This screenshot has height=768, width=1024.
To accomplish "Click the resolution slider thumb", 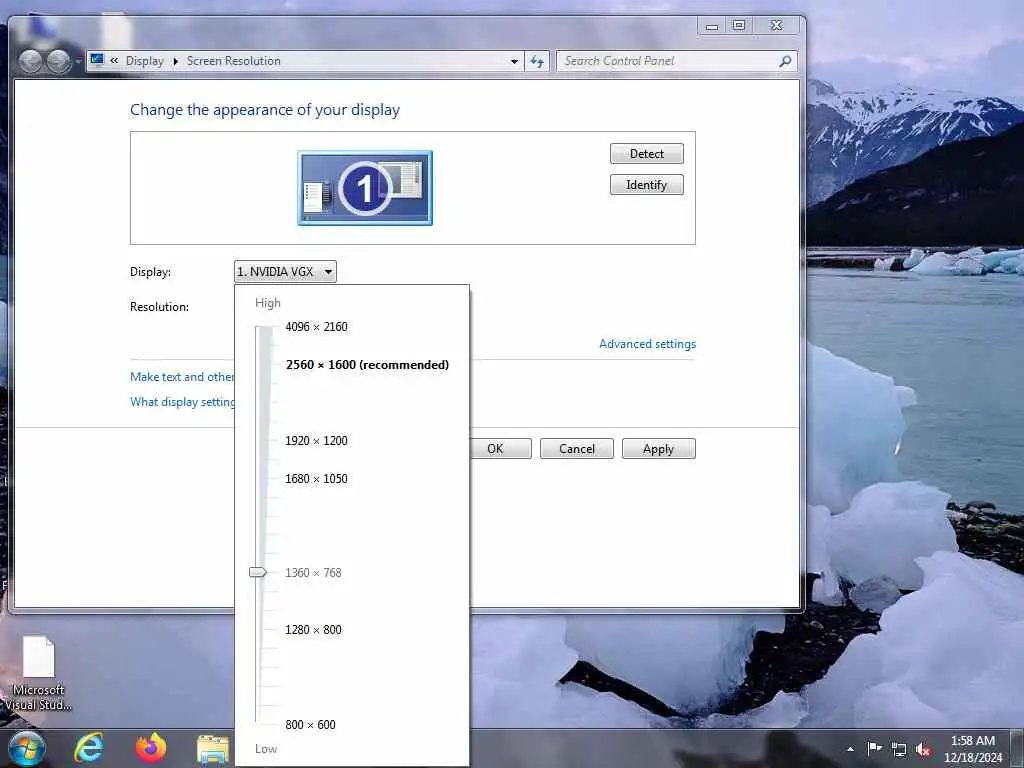I will click(258, 572).
